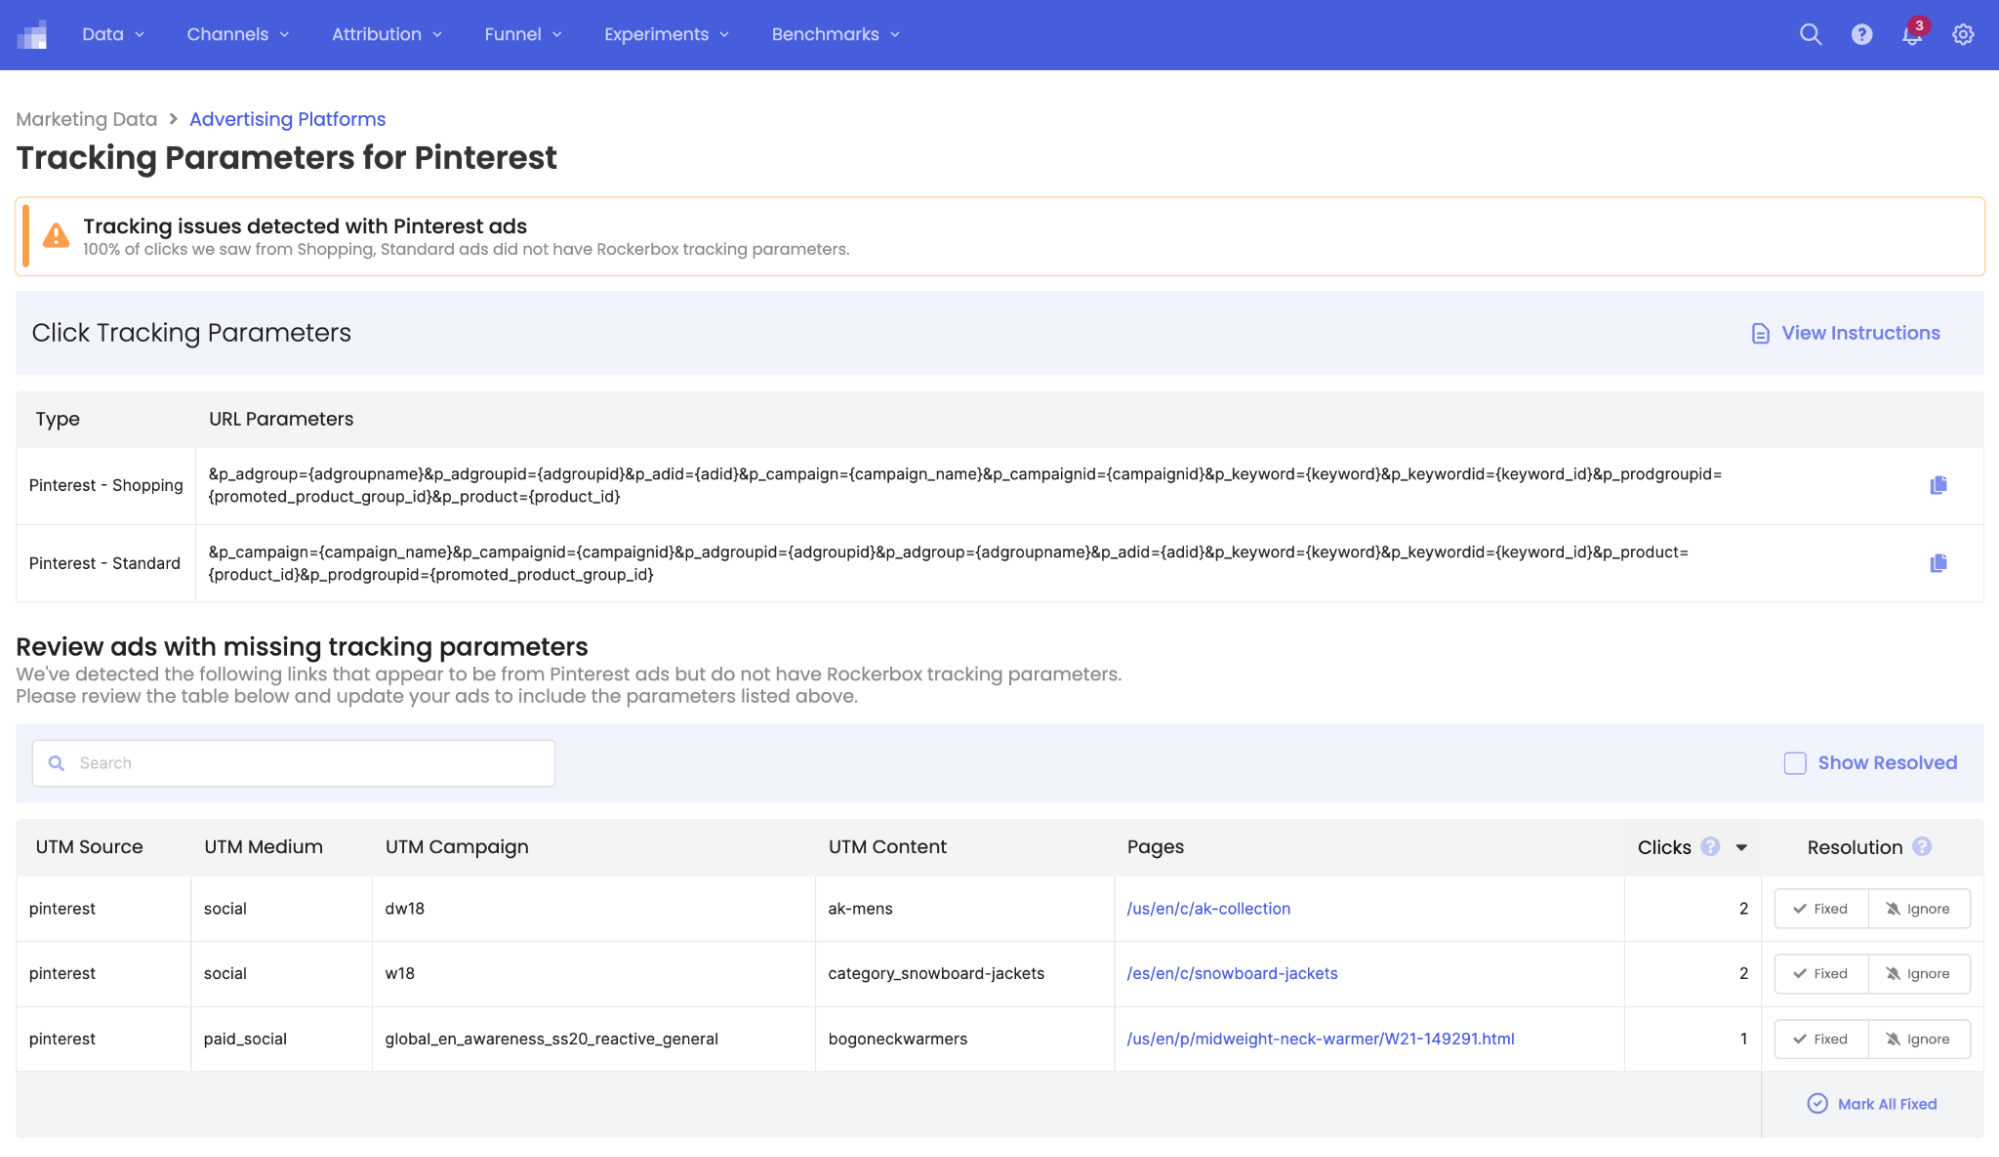Screen dimensions: 1999x1157
Task: Focus the Search input field
Action: click(293, 763)
